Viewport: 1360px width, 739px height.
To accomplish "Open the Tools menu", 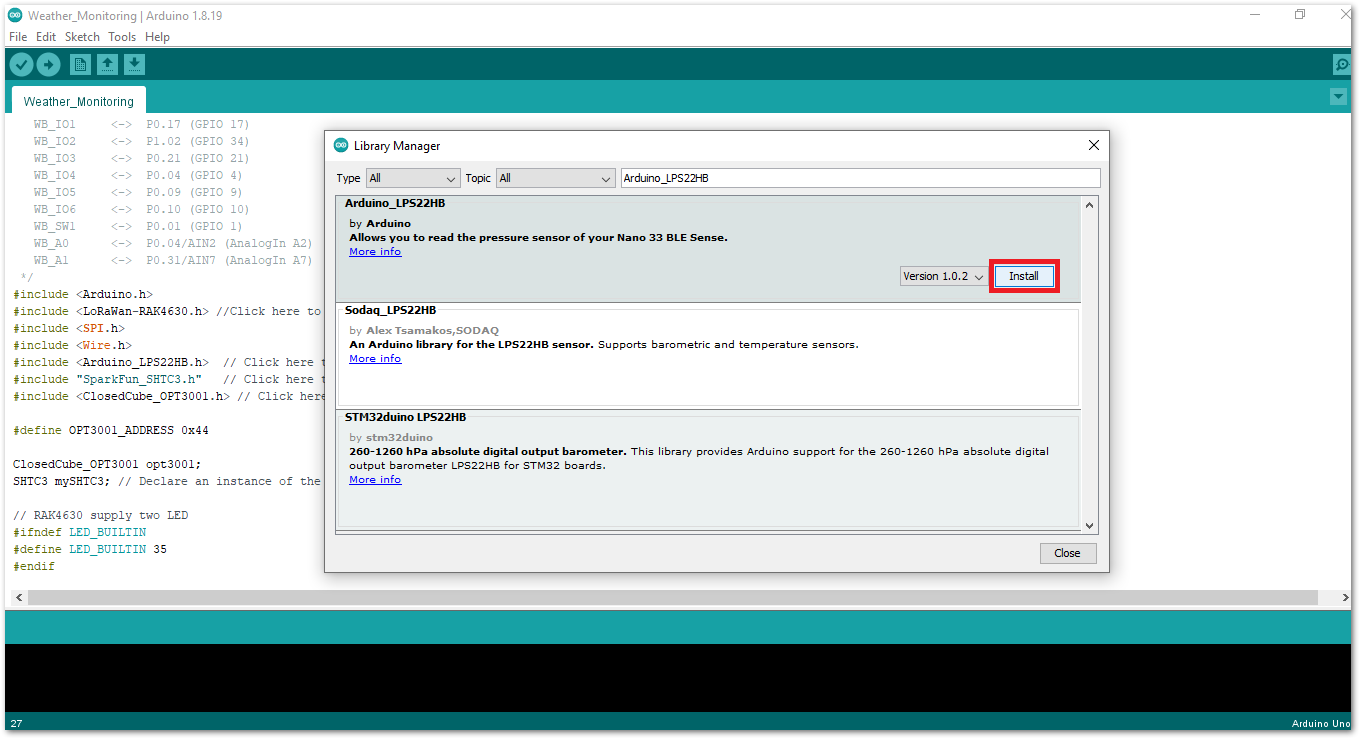I will 122,37.
